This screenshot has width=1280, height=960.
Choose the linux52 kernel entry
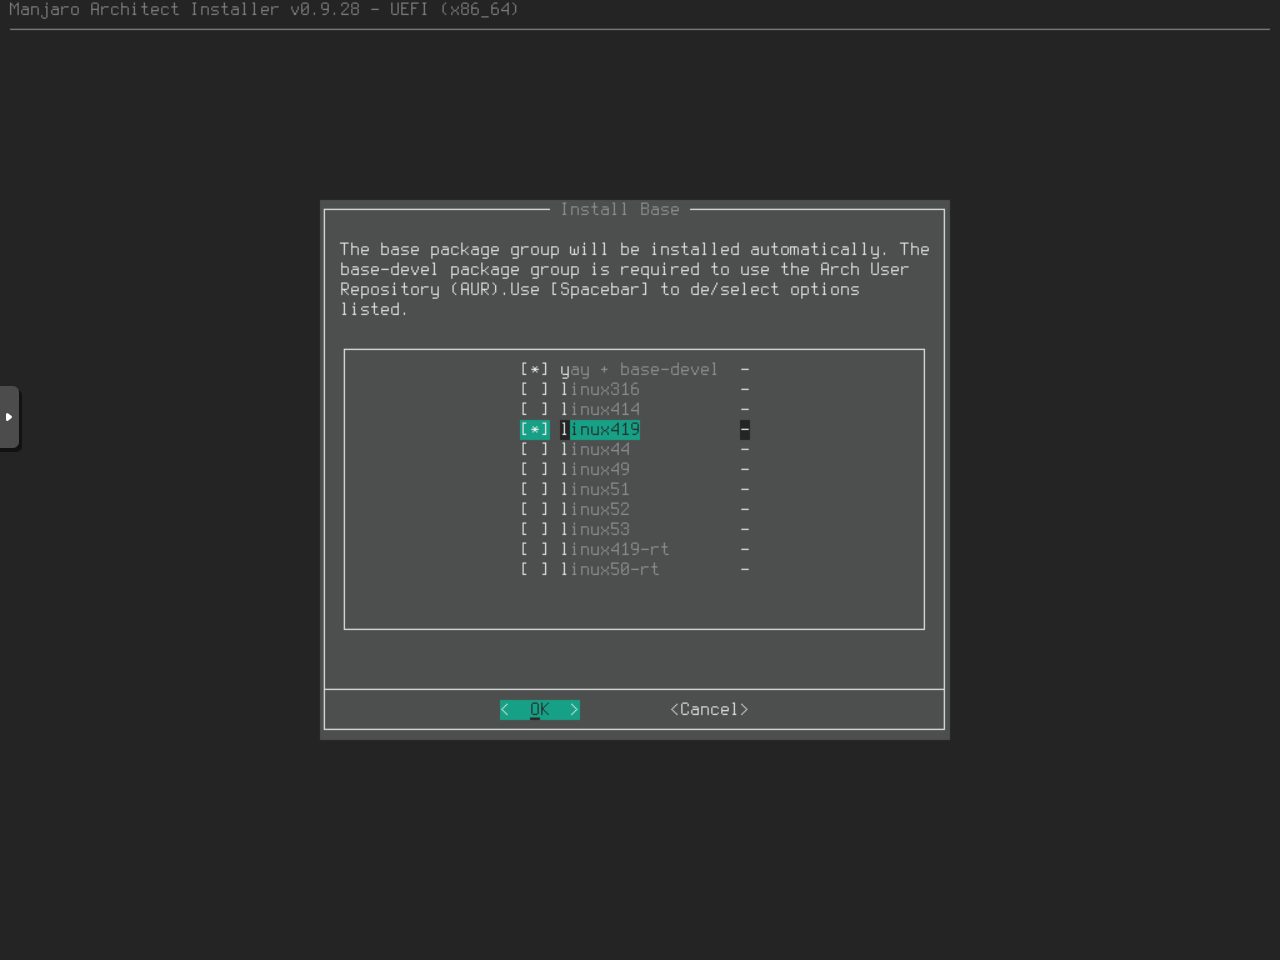pos(595,510)
